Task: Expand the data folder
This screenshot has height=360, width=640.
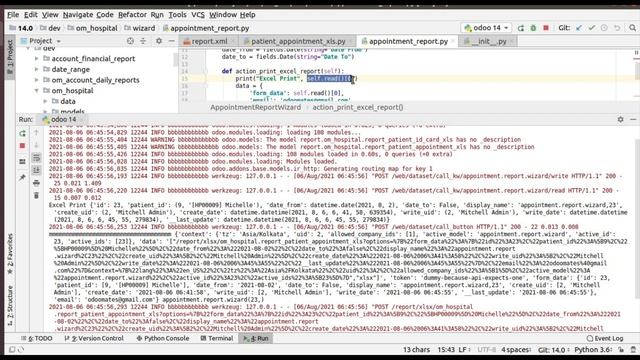Action: pyautogui.click(x=45, y=101)
